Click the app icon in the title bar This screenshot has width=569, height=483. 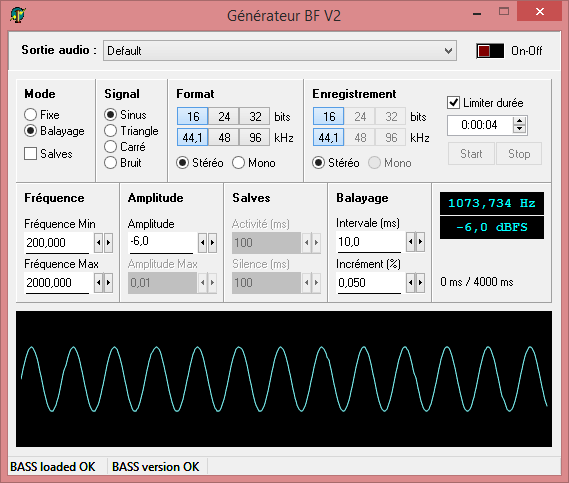tap(17, 15)
